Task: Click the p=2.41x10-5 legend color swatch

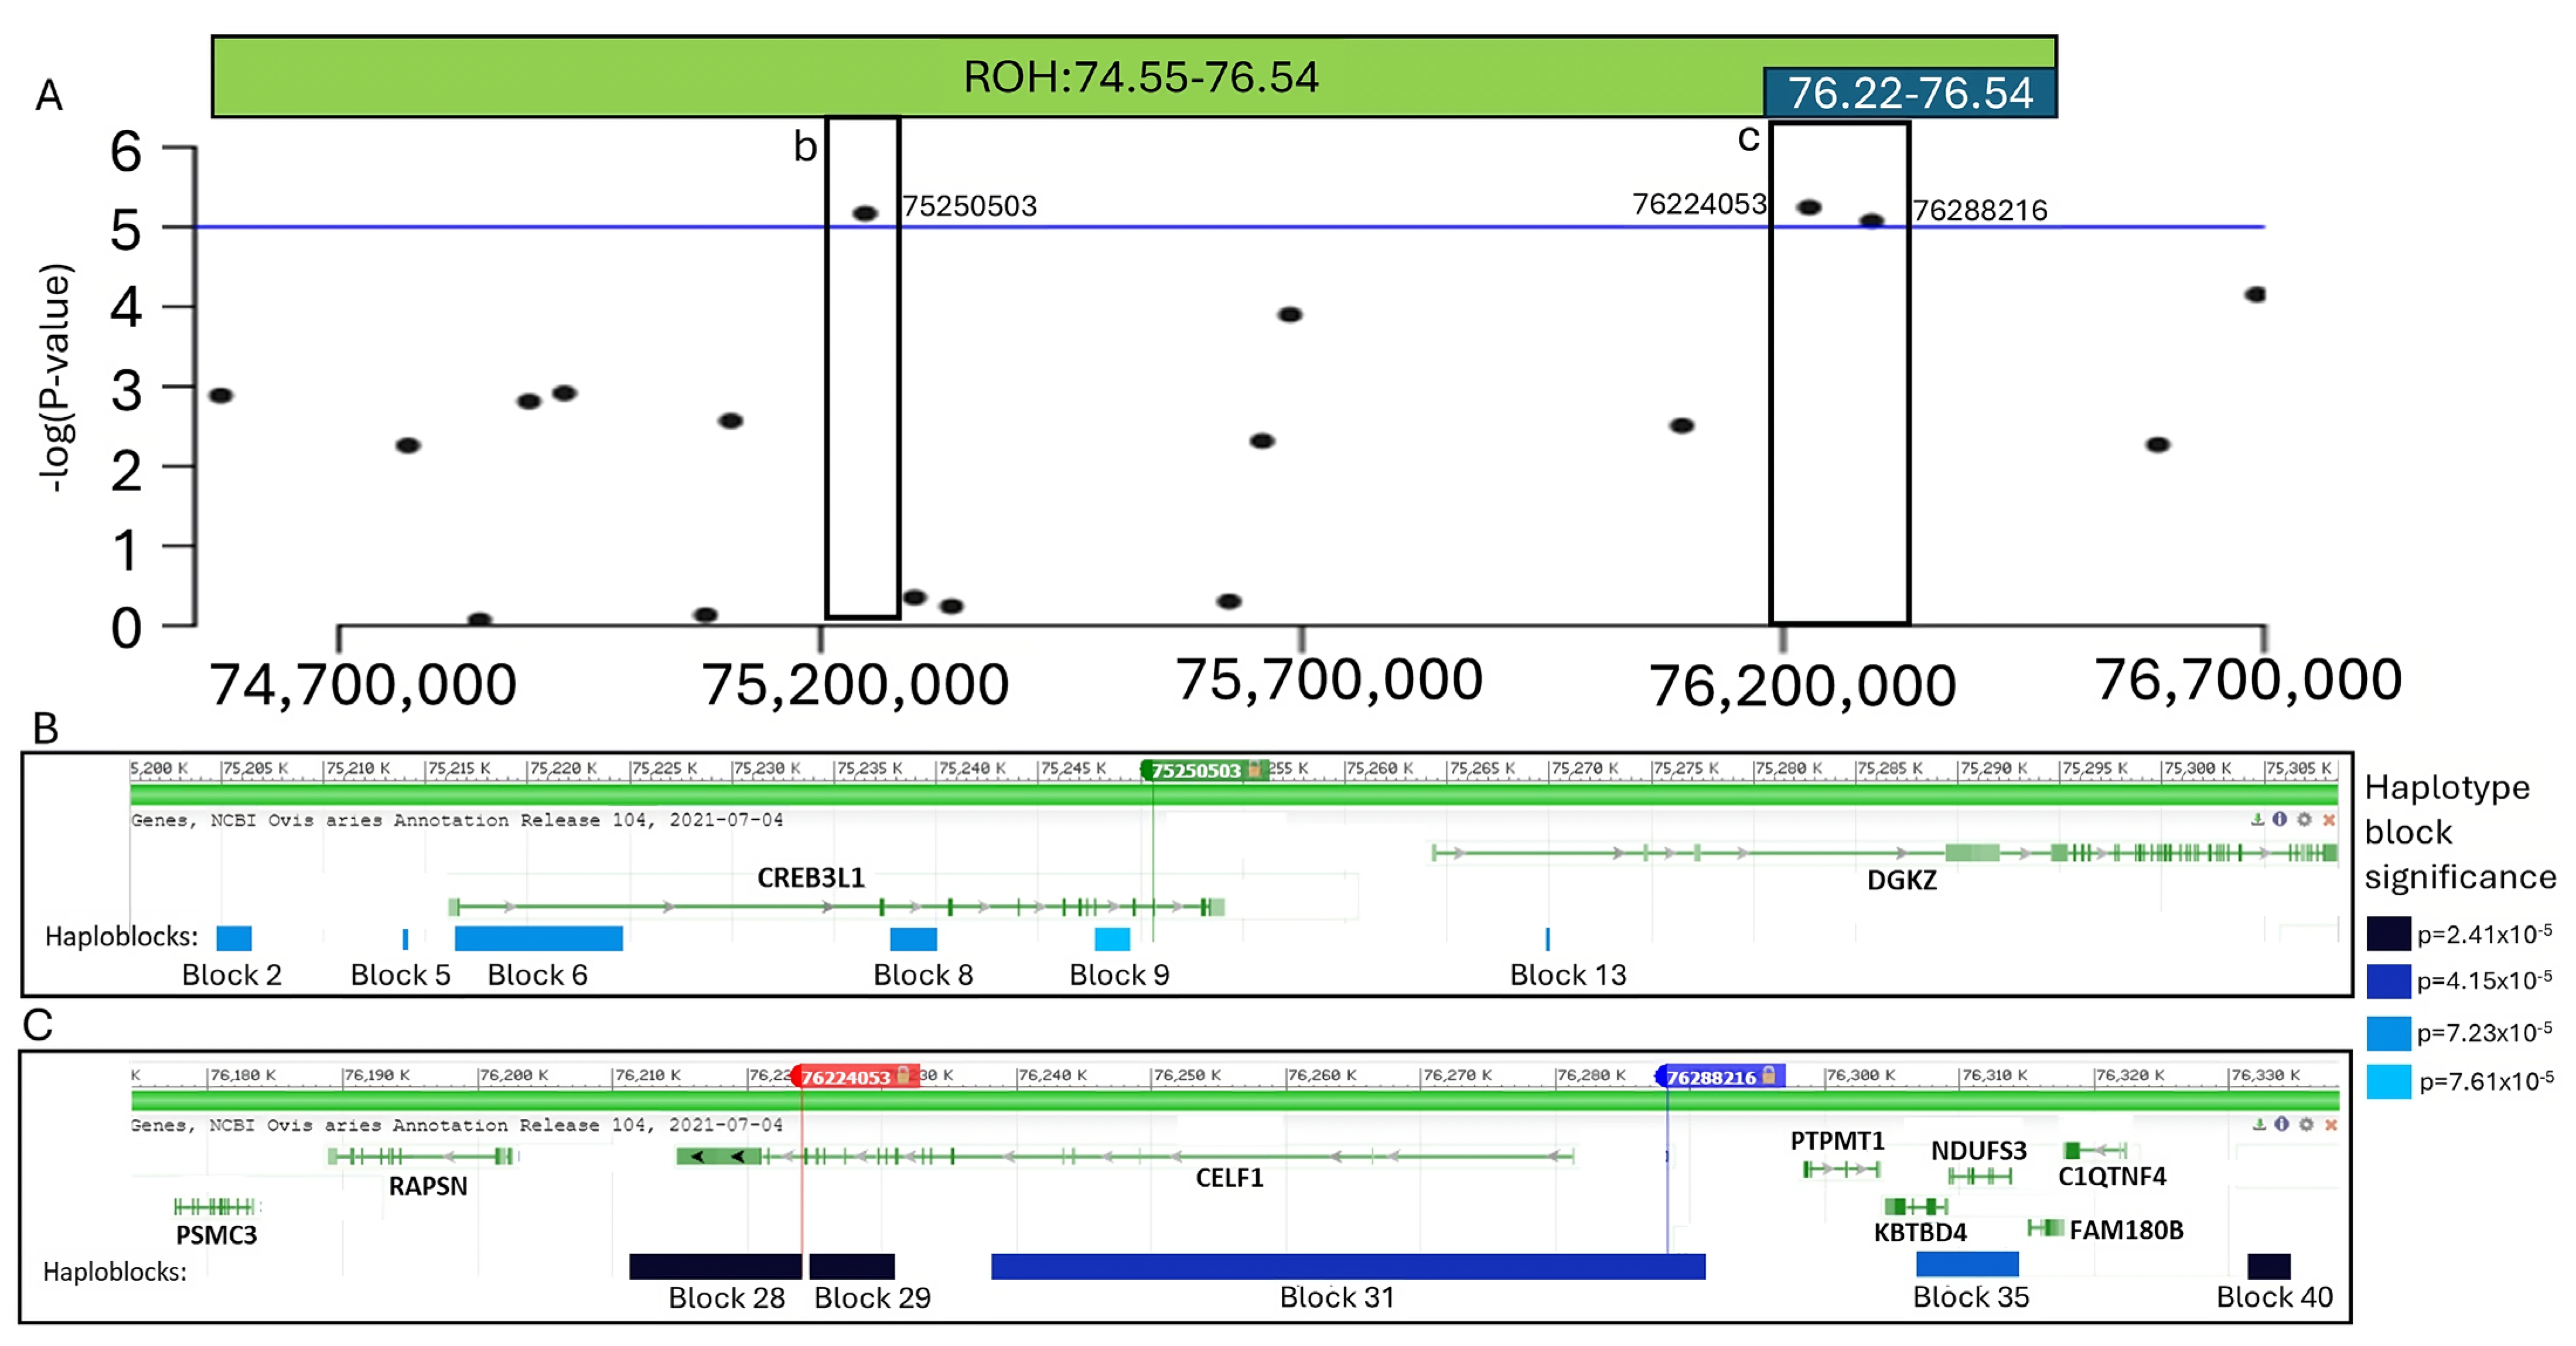Action: (x=2389, y=934)
